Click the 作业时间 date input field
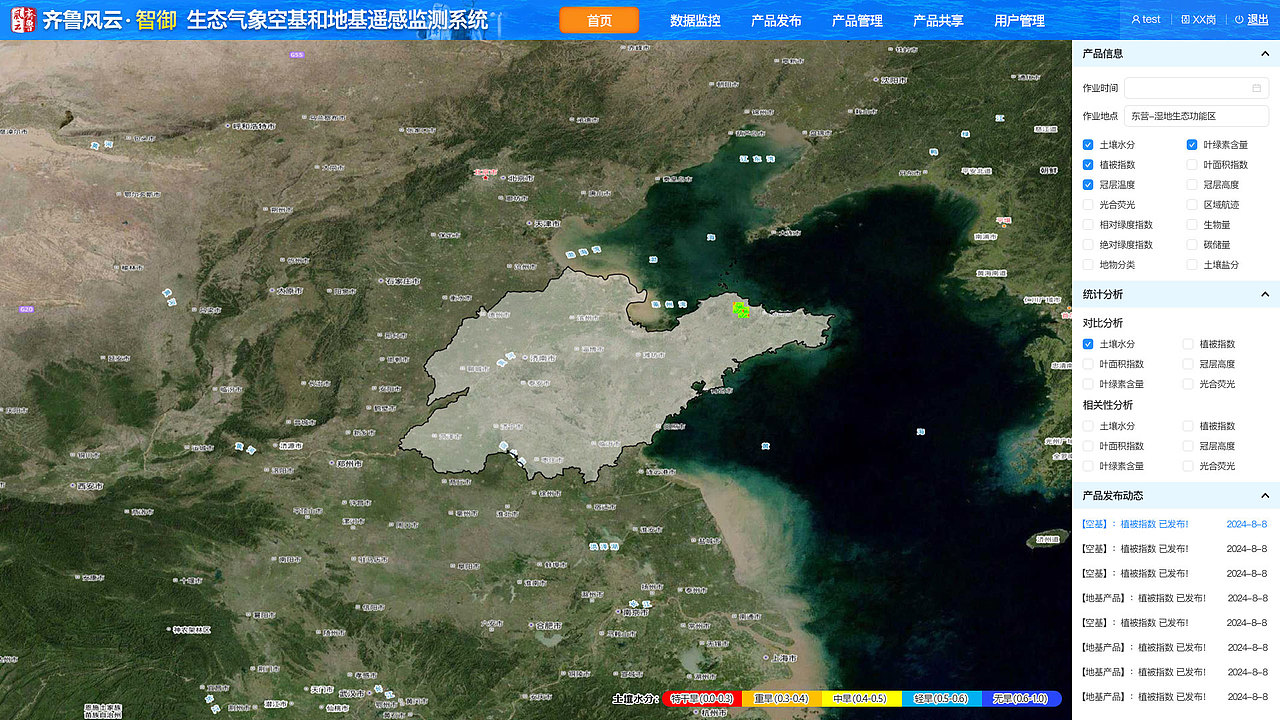Image resolution: width=1280 pixels, height=720 pixels. (x=1196, y=88)
